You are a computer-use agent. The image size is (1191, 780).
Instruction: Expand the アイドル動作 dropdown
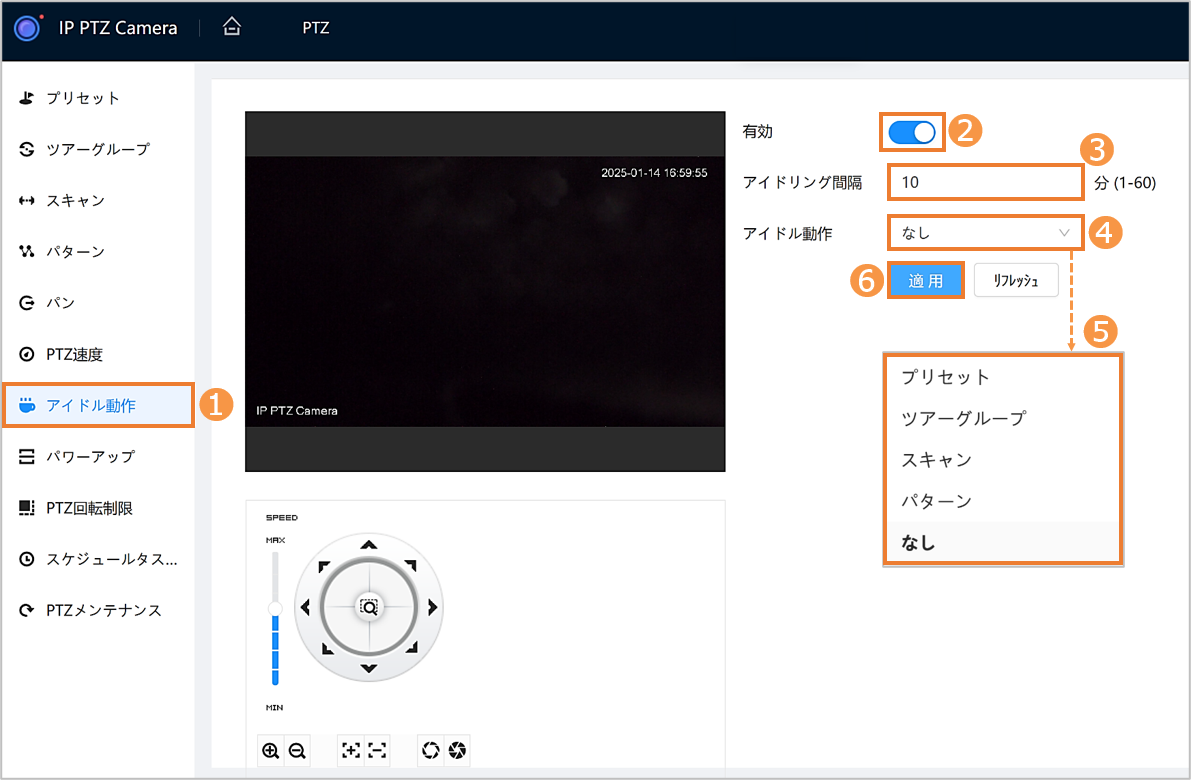[x=984, y=233]
